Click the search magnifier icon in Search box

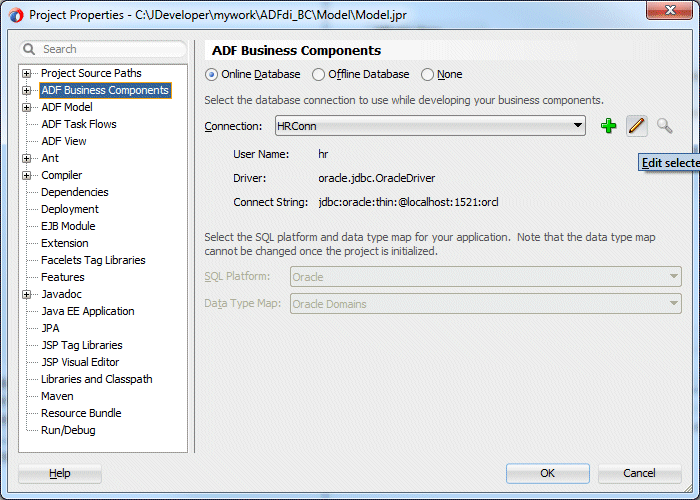point(29,49)
